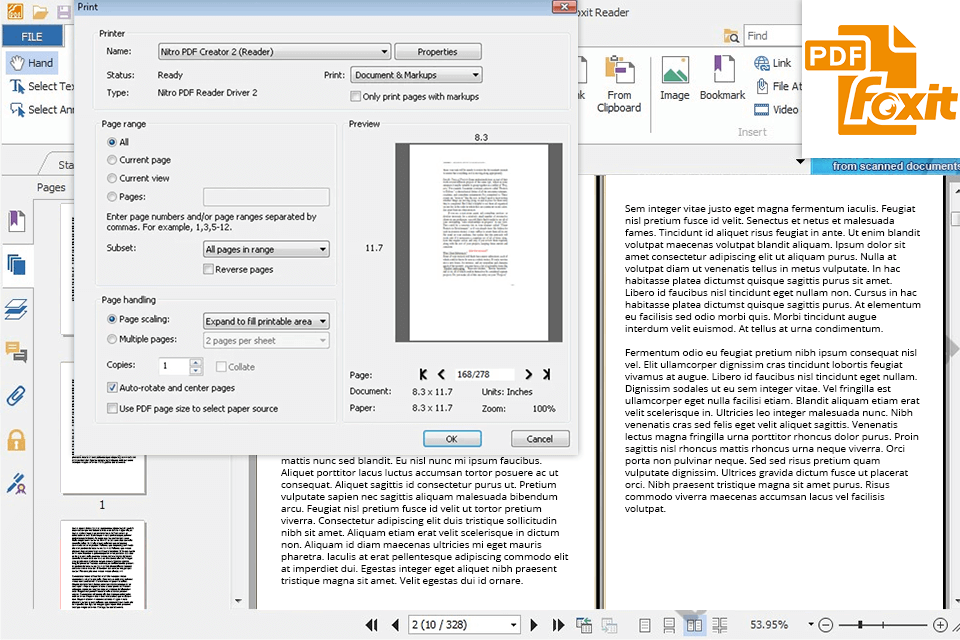This screenshot has width=960, height=640.
Task: Click the Pages range input field
Action: click(266, 197)
